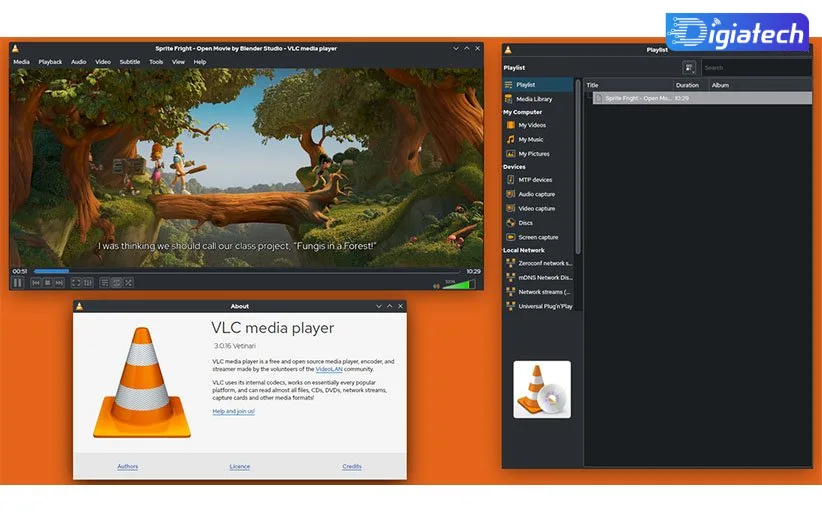The height and width of the screenshot is (522, 822).
Task: Click the playlist sidebar scrollbar
Action: (x=578, y=167)
